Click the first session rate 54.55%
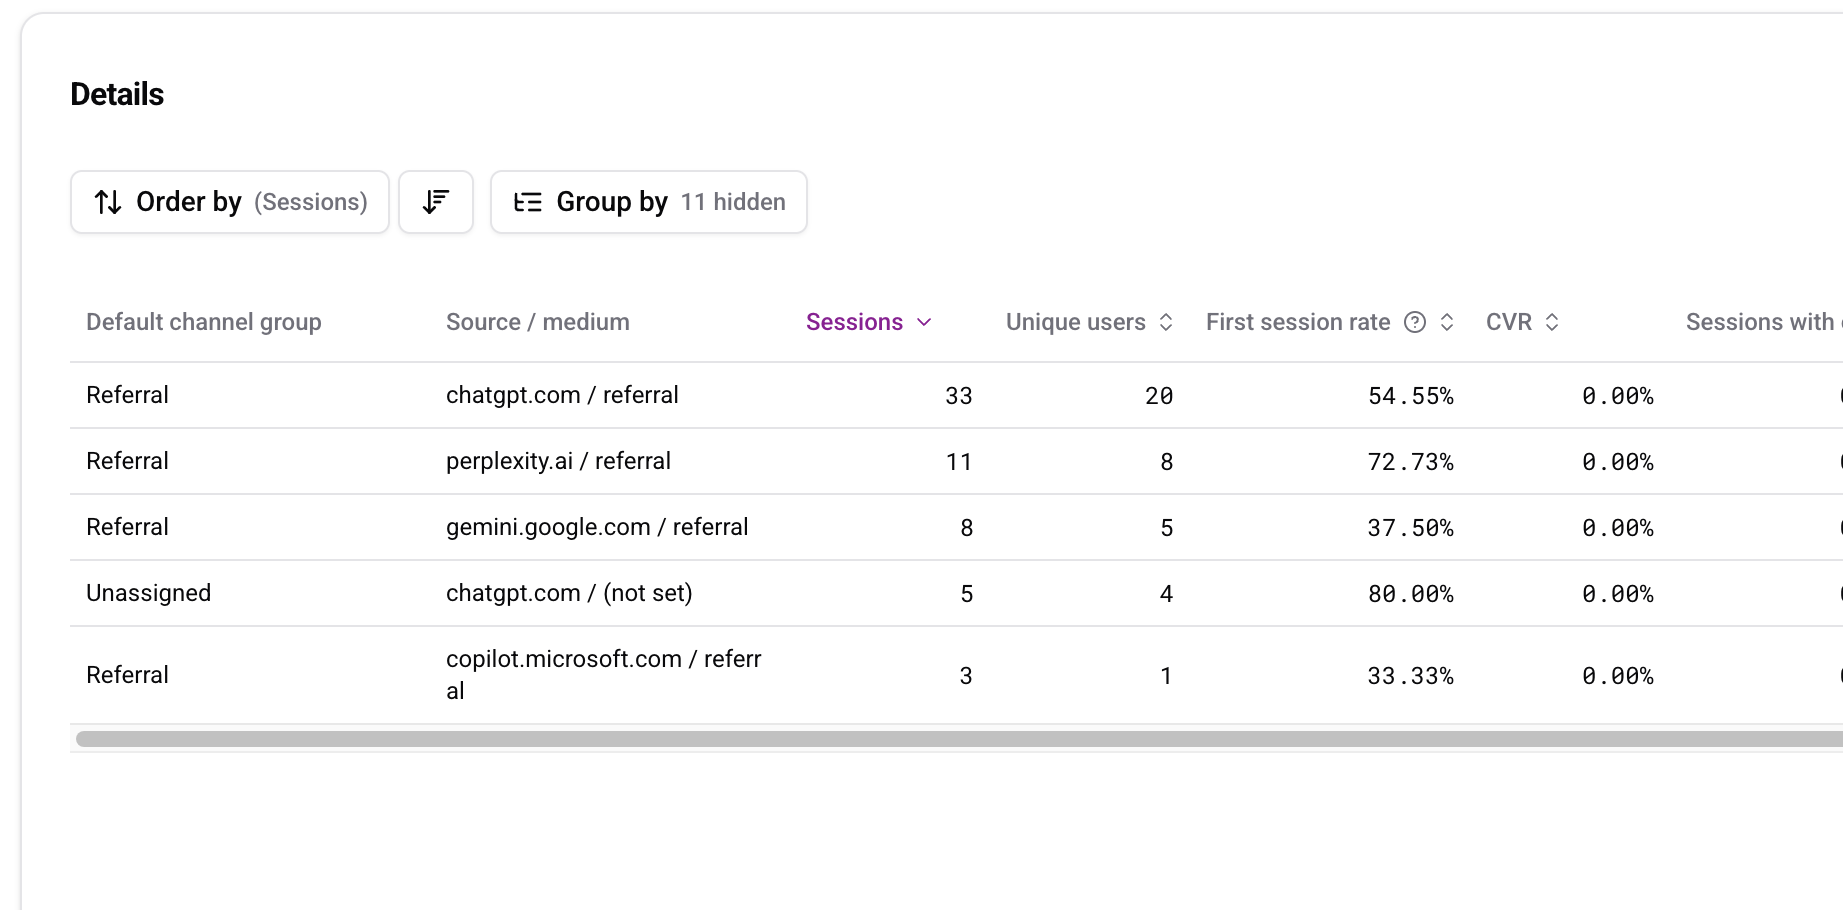 coord(1411,396)
